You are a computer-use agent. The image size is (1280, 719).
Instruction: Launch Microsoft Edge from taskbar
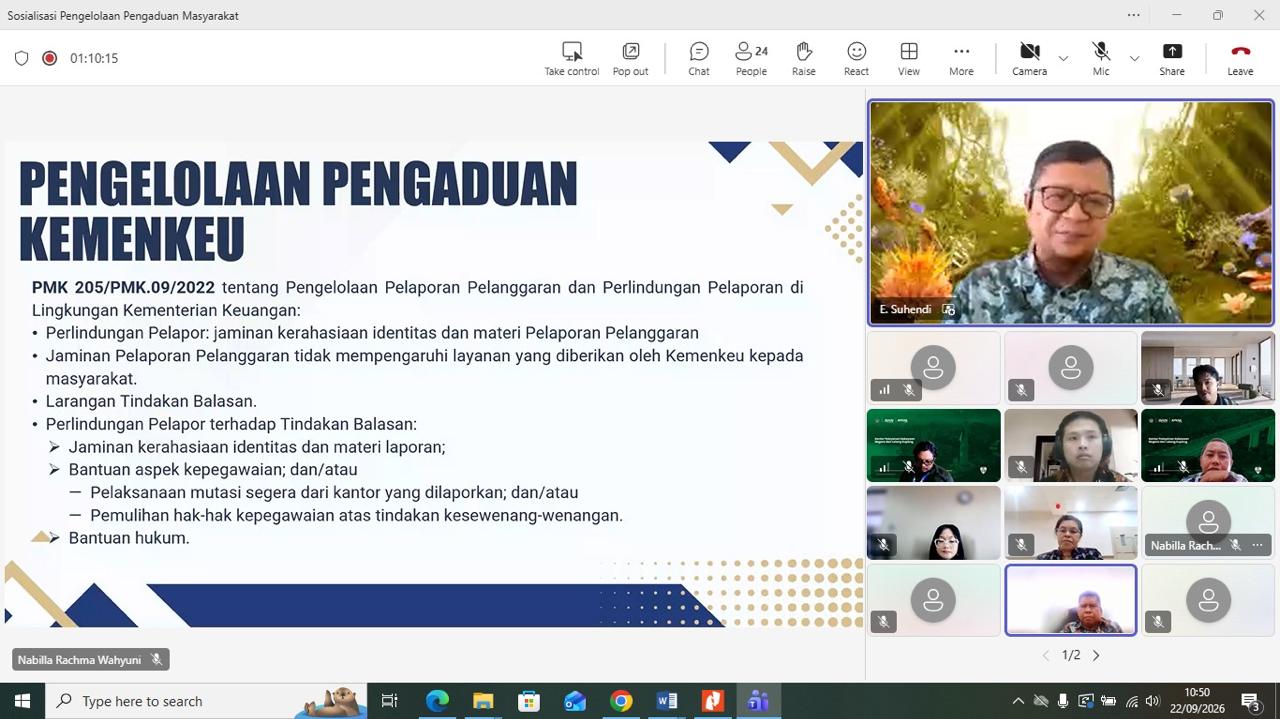437,701
